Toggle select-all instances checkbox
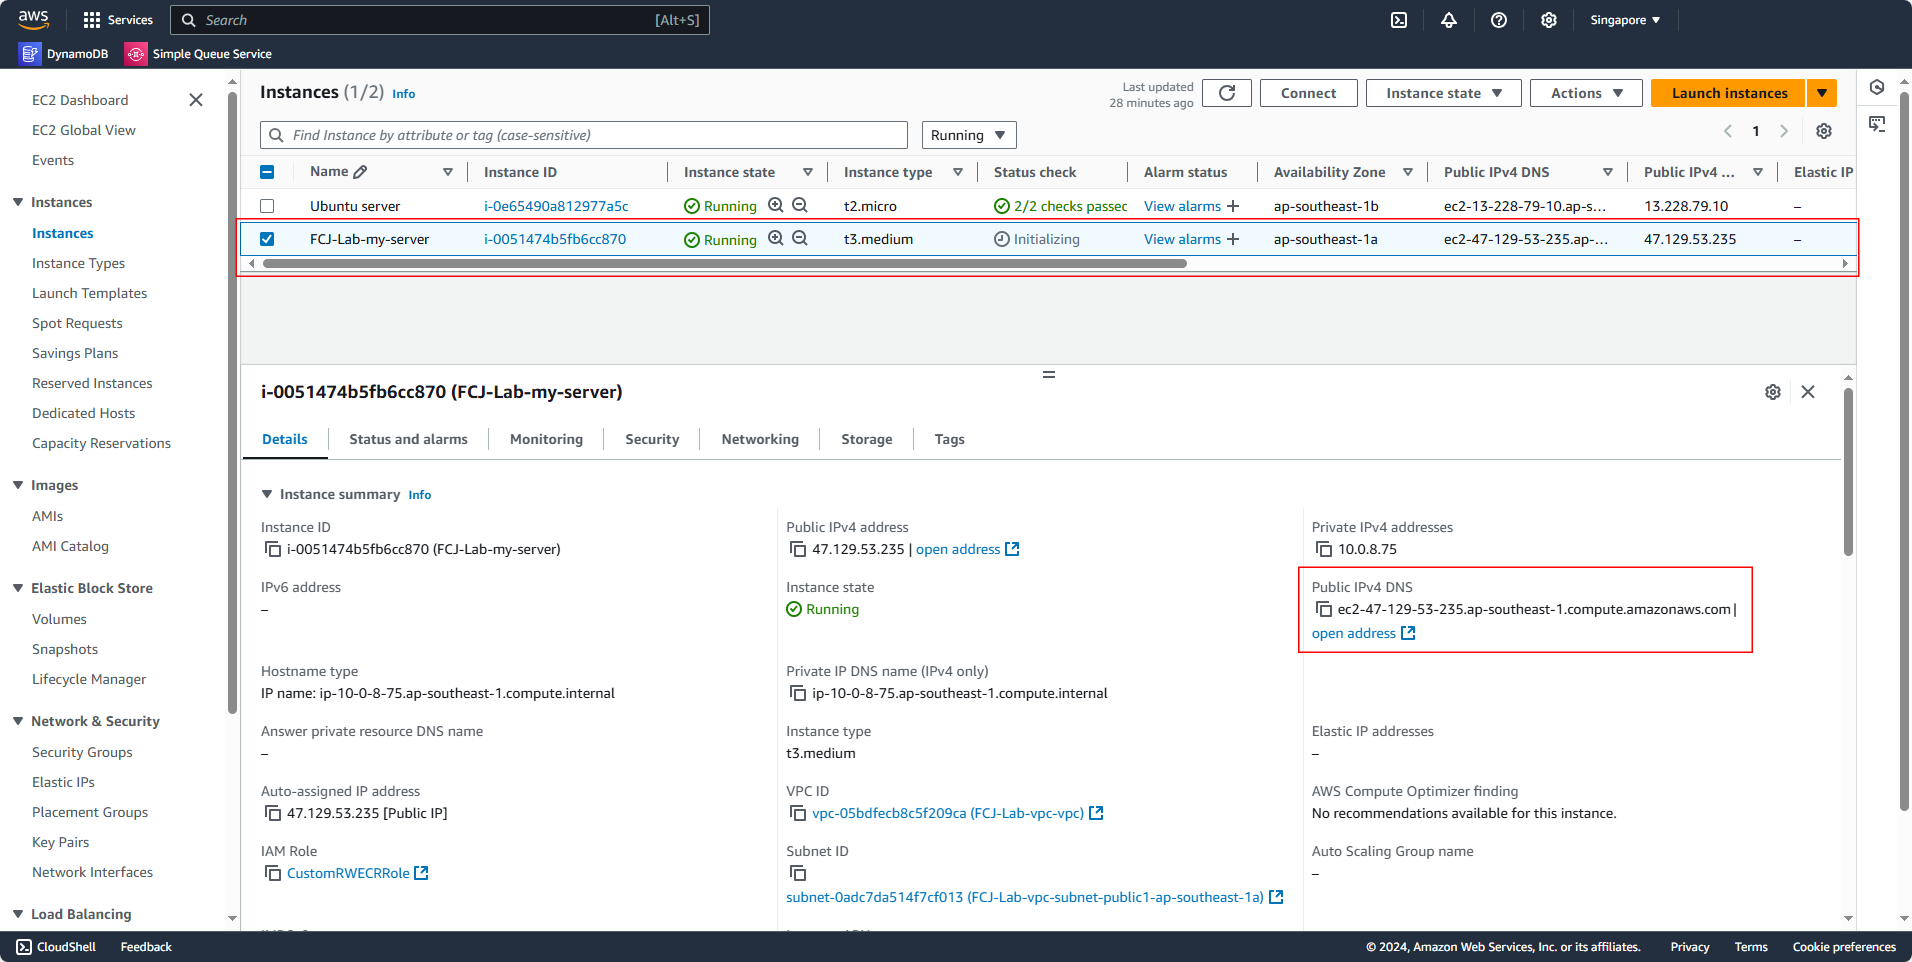 (x=267, y=172)
